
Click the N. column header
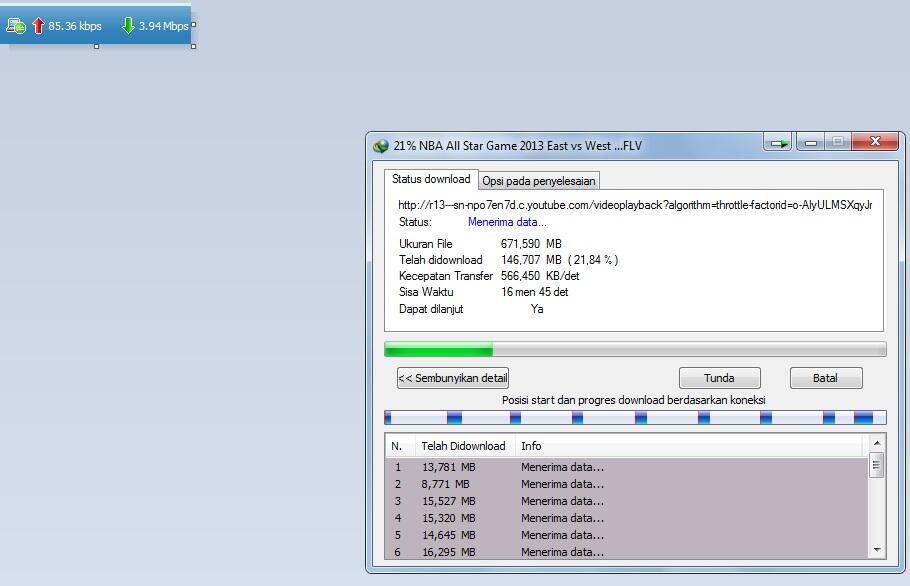(x=399, y=446)
